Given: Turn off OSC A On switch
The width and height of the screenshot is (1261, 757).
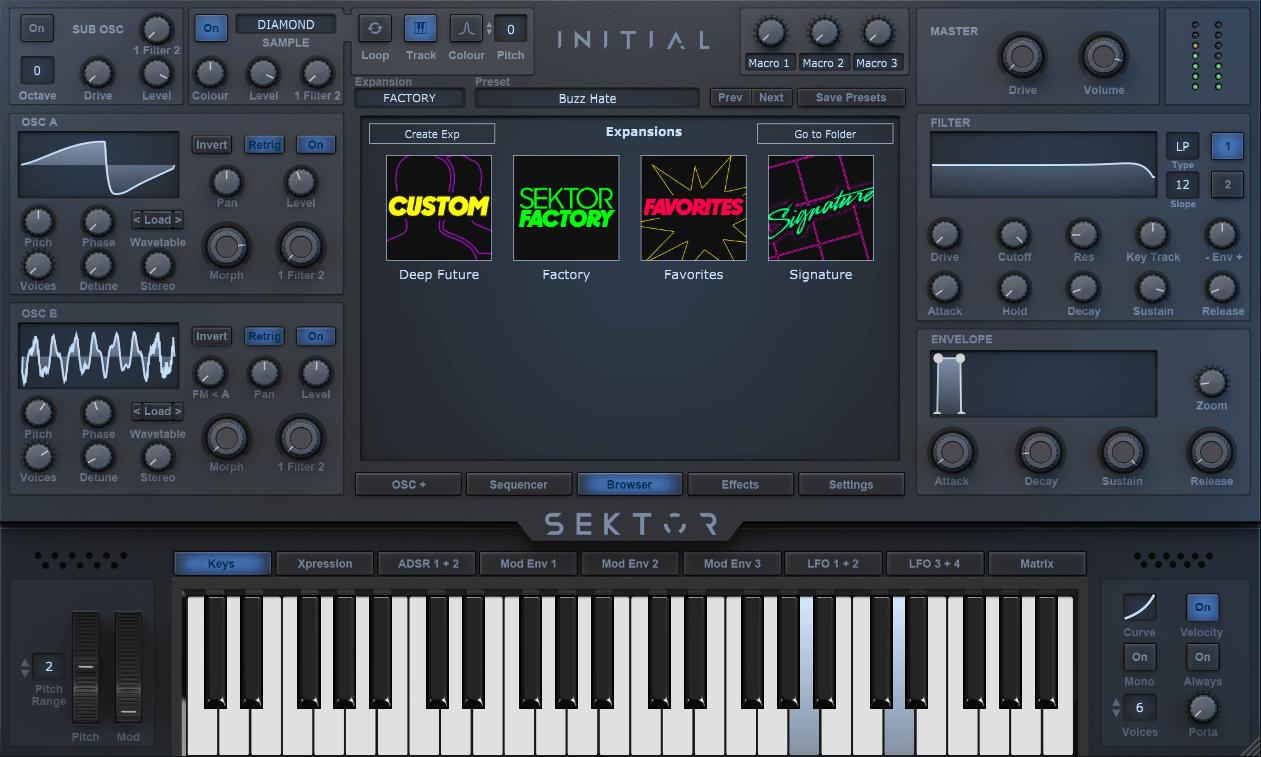Looking at the screenshot, I should [316, 145].
